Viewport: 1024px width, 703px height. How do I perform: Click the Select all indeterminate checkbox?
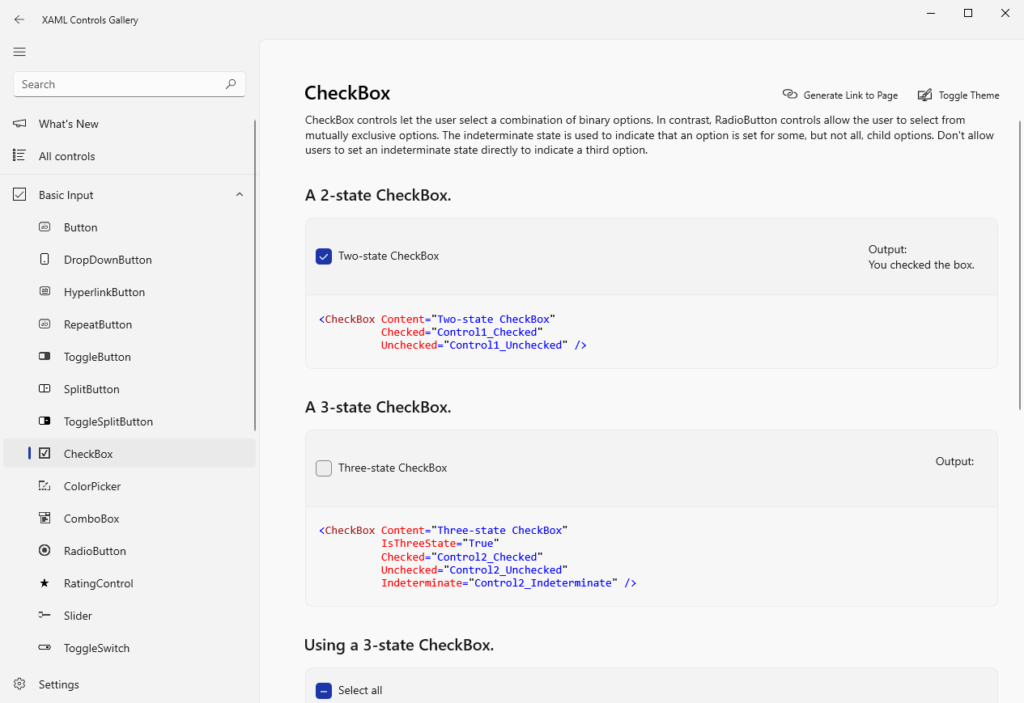[323, 690]
